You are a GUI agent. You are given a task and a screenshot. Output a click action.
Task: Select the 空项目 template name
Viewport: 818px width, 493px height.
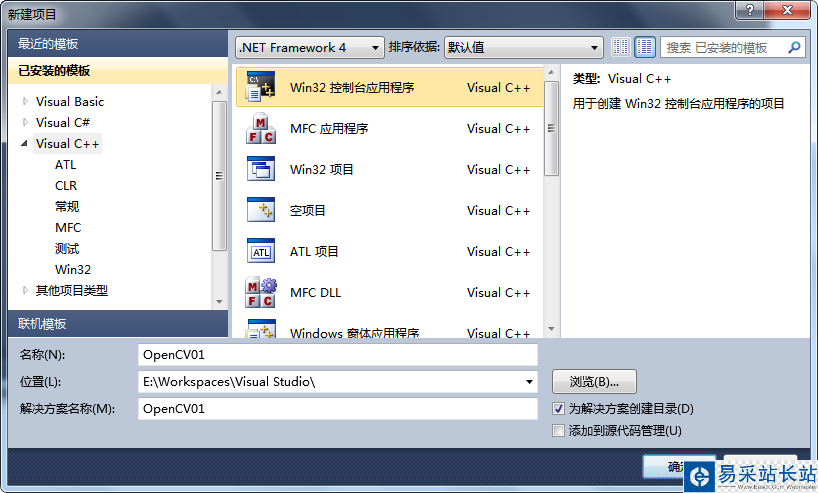coord(308,210)
